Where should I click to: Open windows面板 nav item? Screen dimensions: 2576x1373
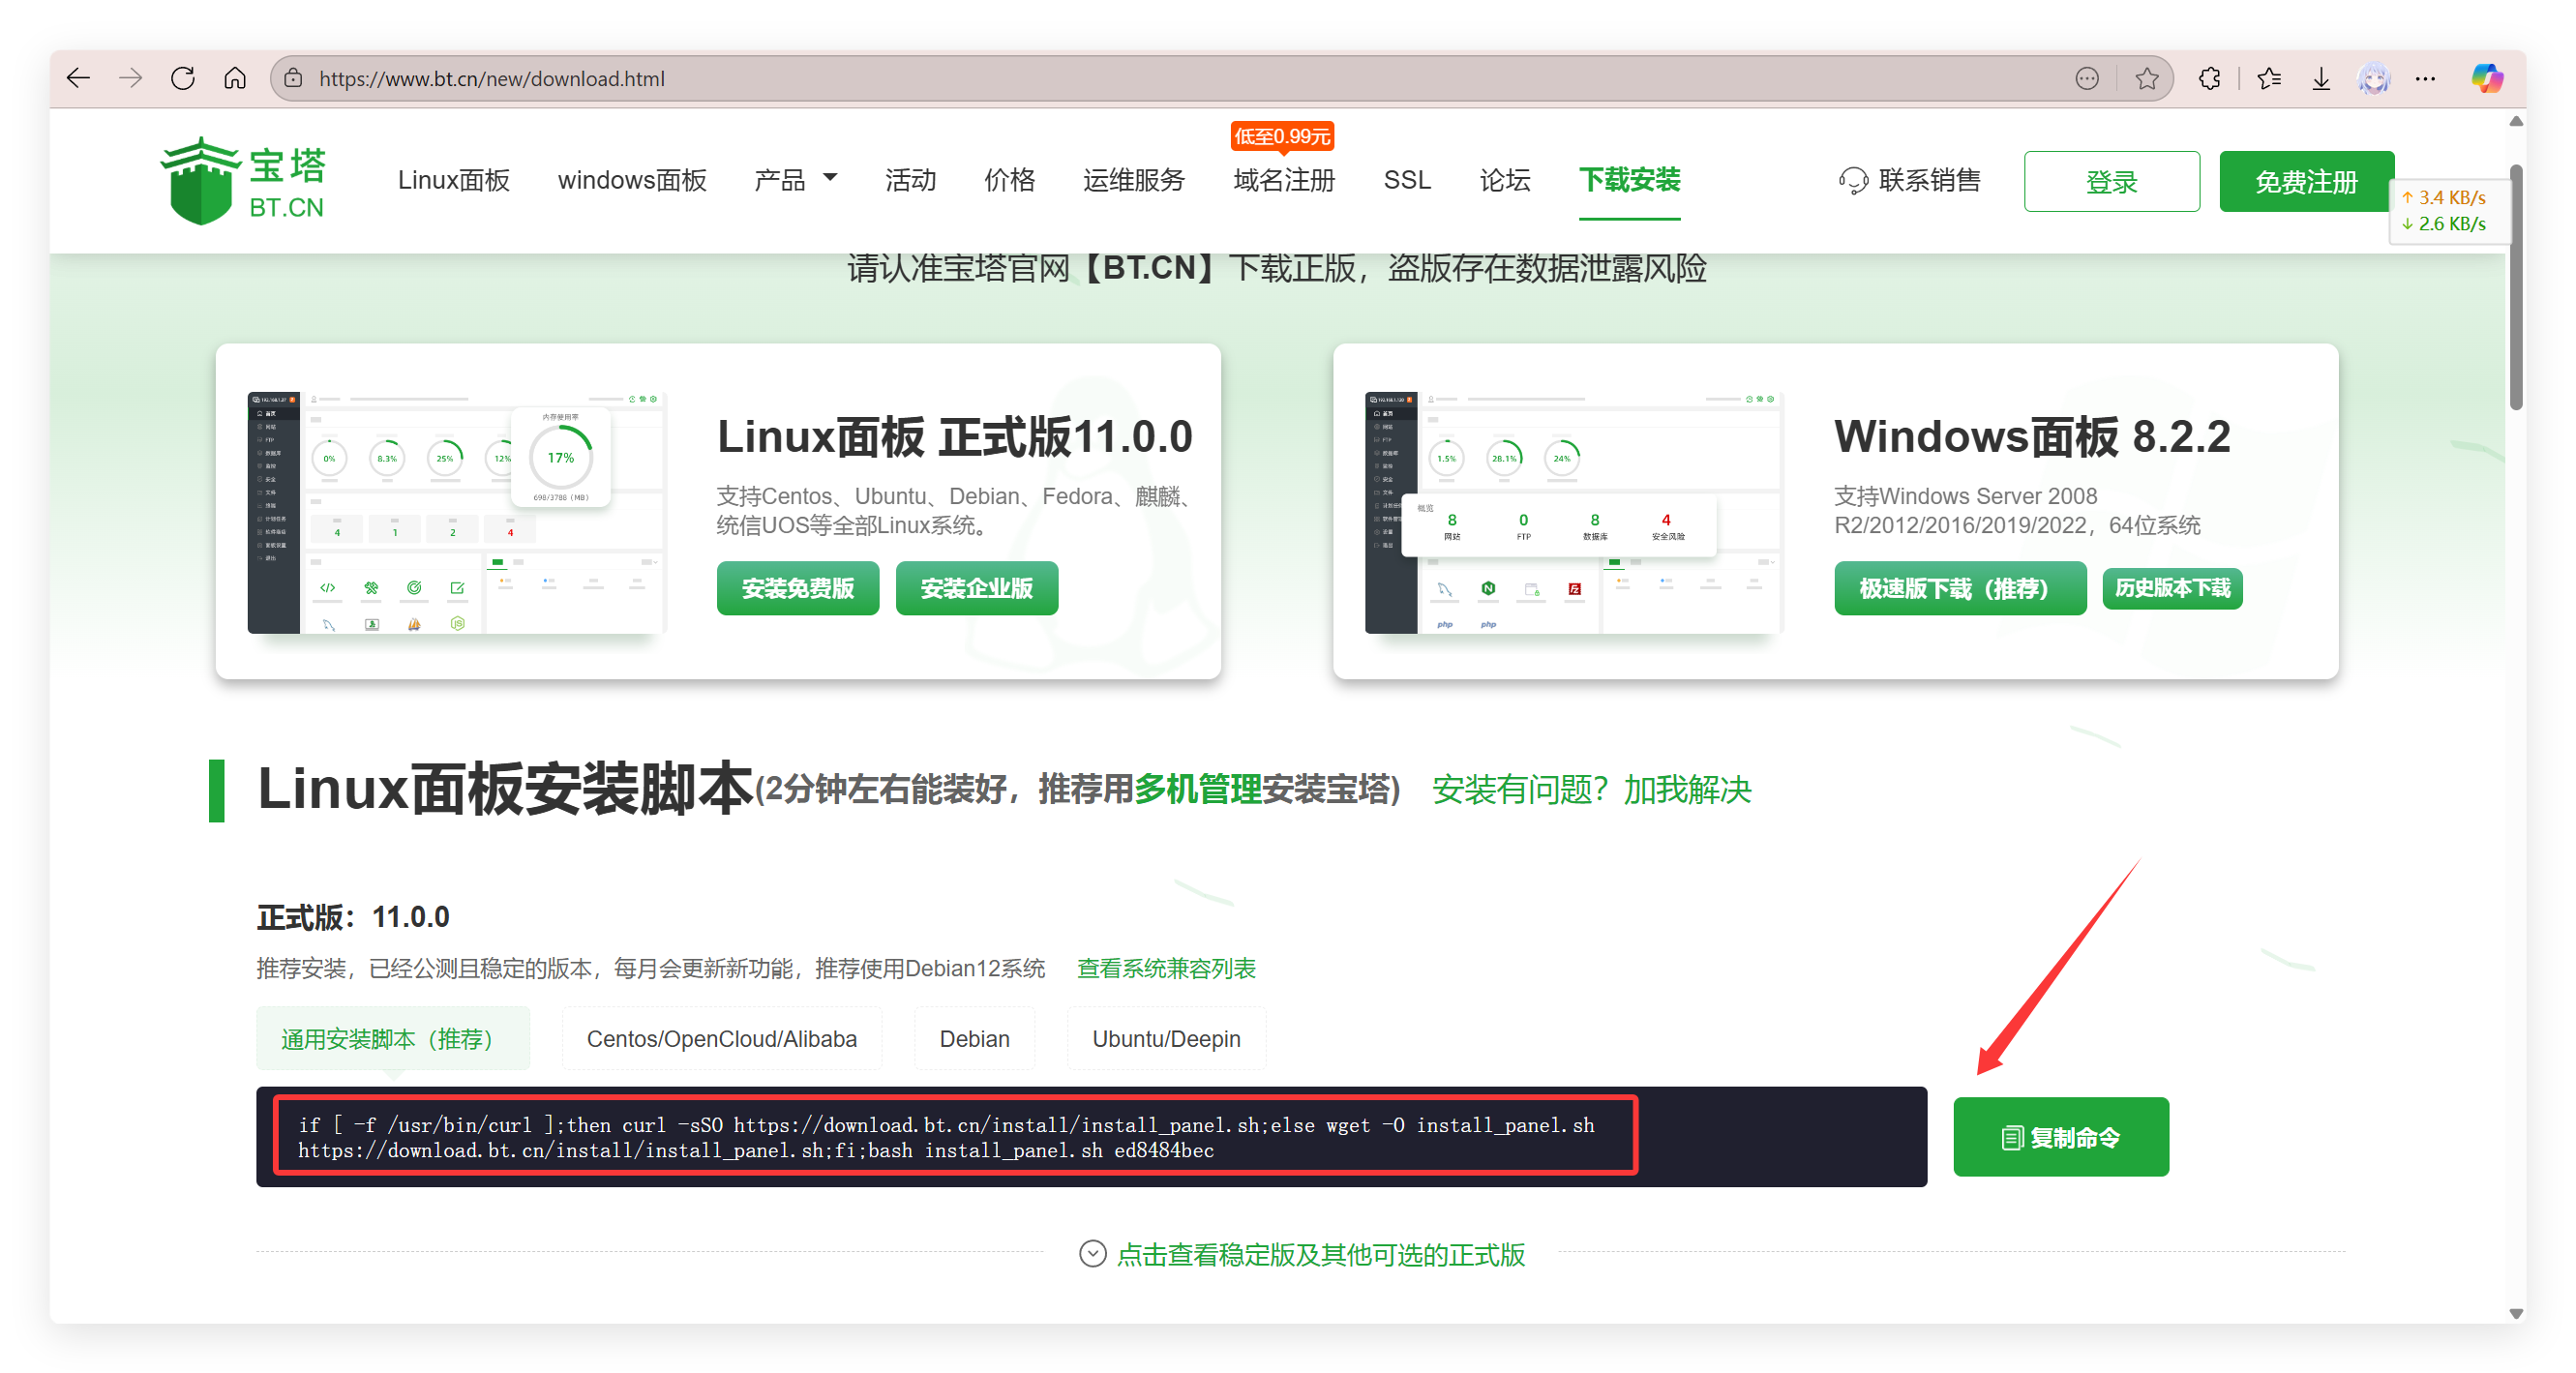point(632,180)
